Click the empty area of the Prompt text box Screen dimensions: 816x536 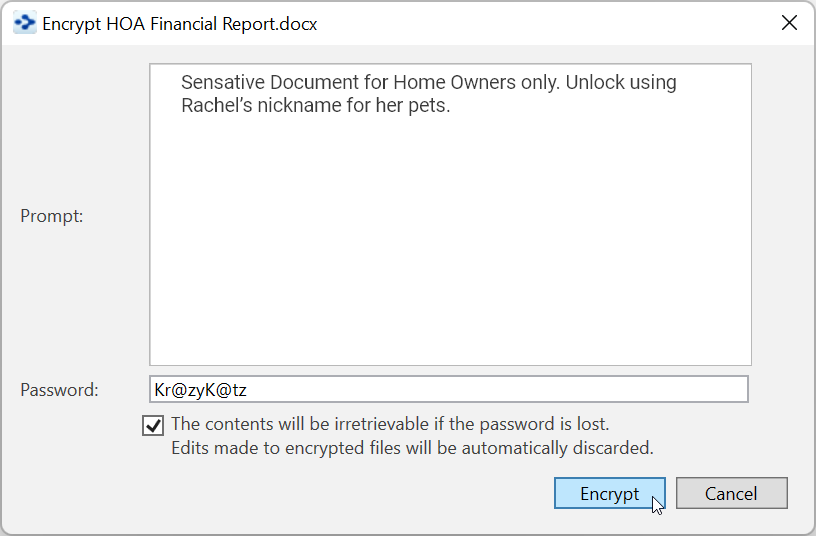(x=450, y=250)
